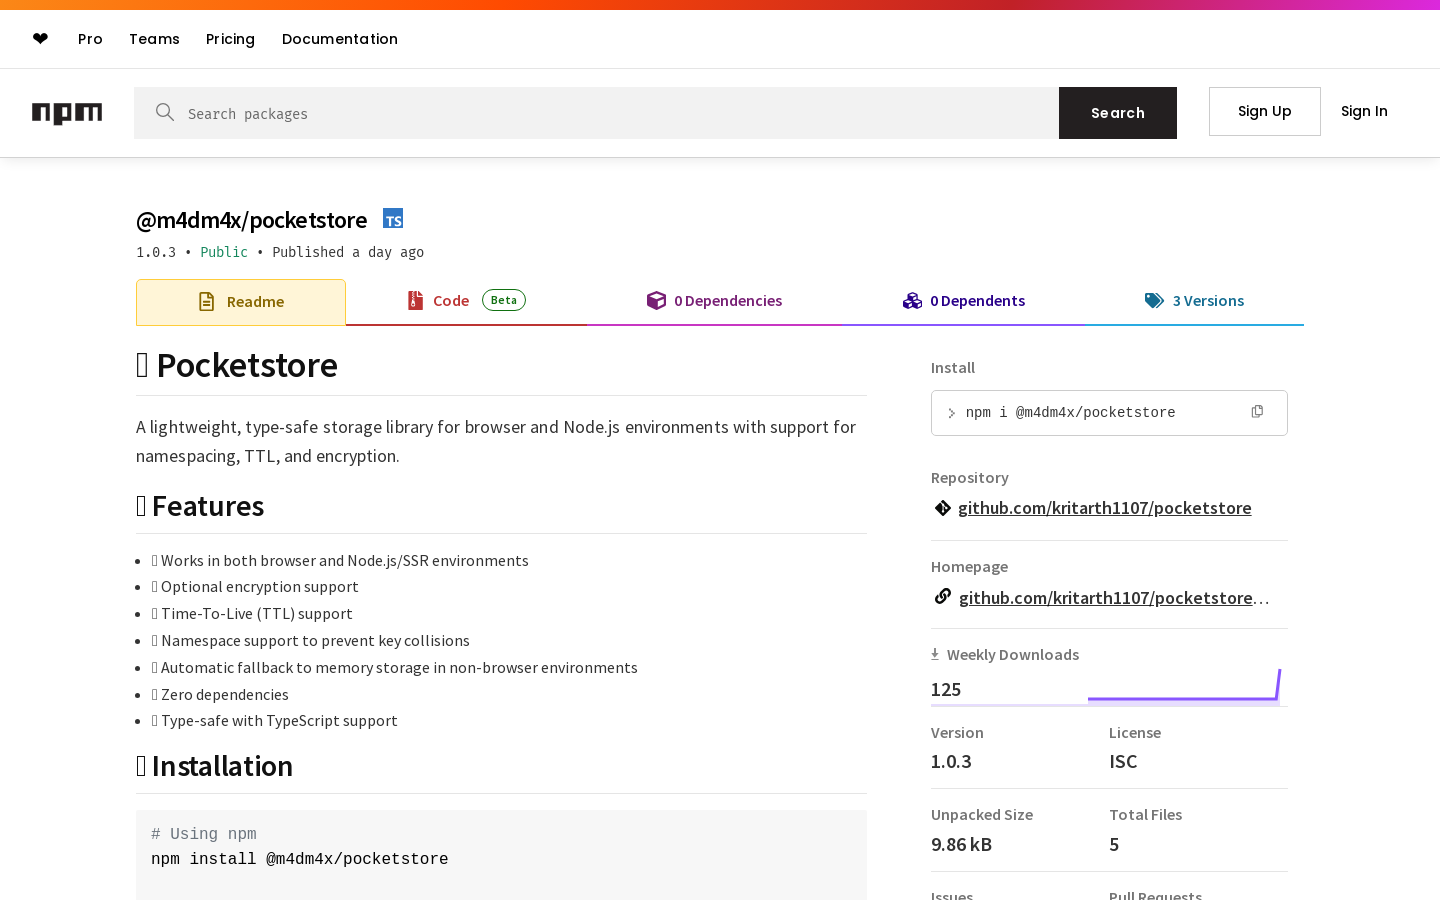Image resolution: width=1440 pixels, height=900 pixels.
Task: Click the ISC license value
Action: click(1123, 761)
